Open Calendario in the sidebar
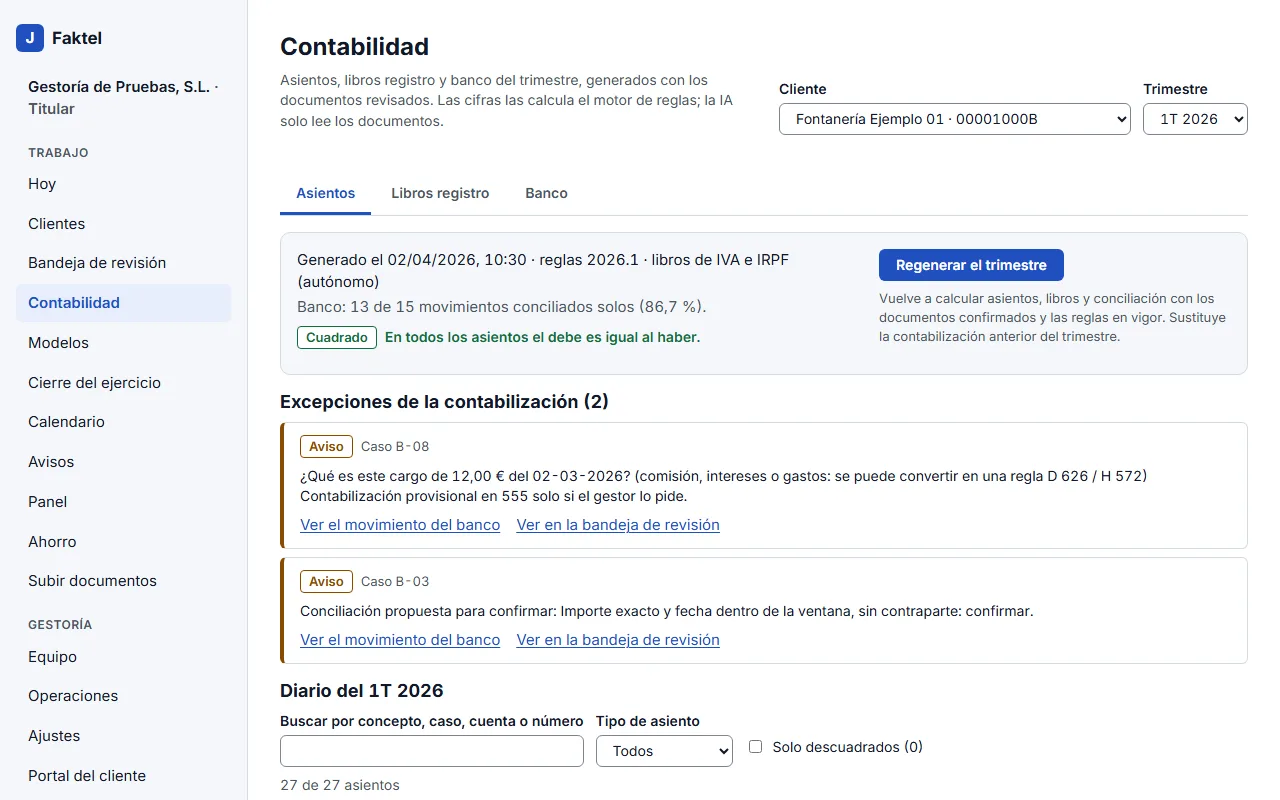Viewport: 1280px width, 800px height. 123,422
